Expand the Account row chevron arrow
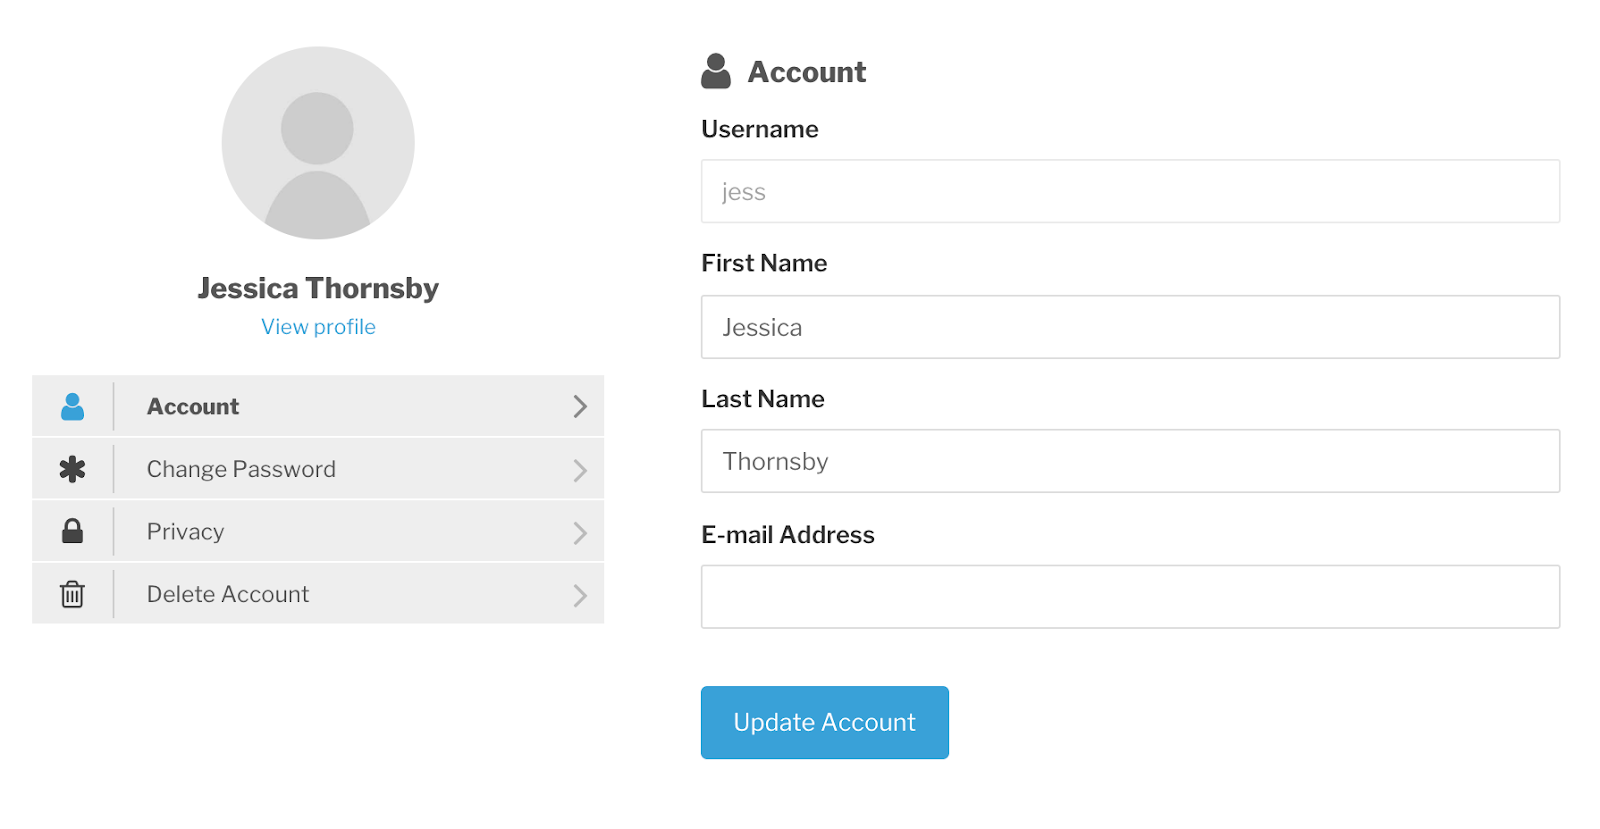Viewport: 1600px width, 829px height. pos(580,406)
